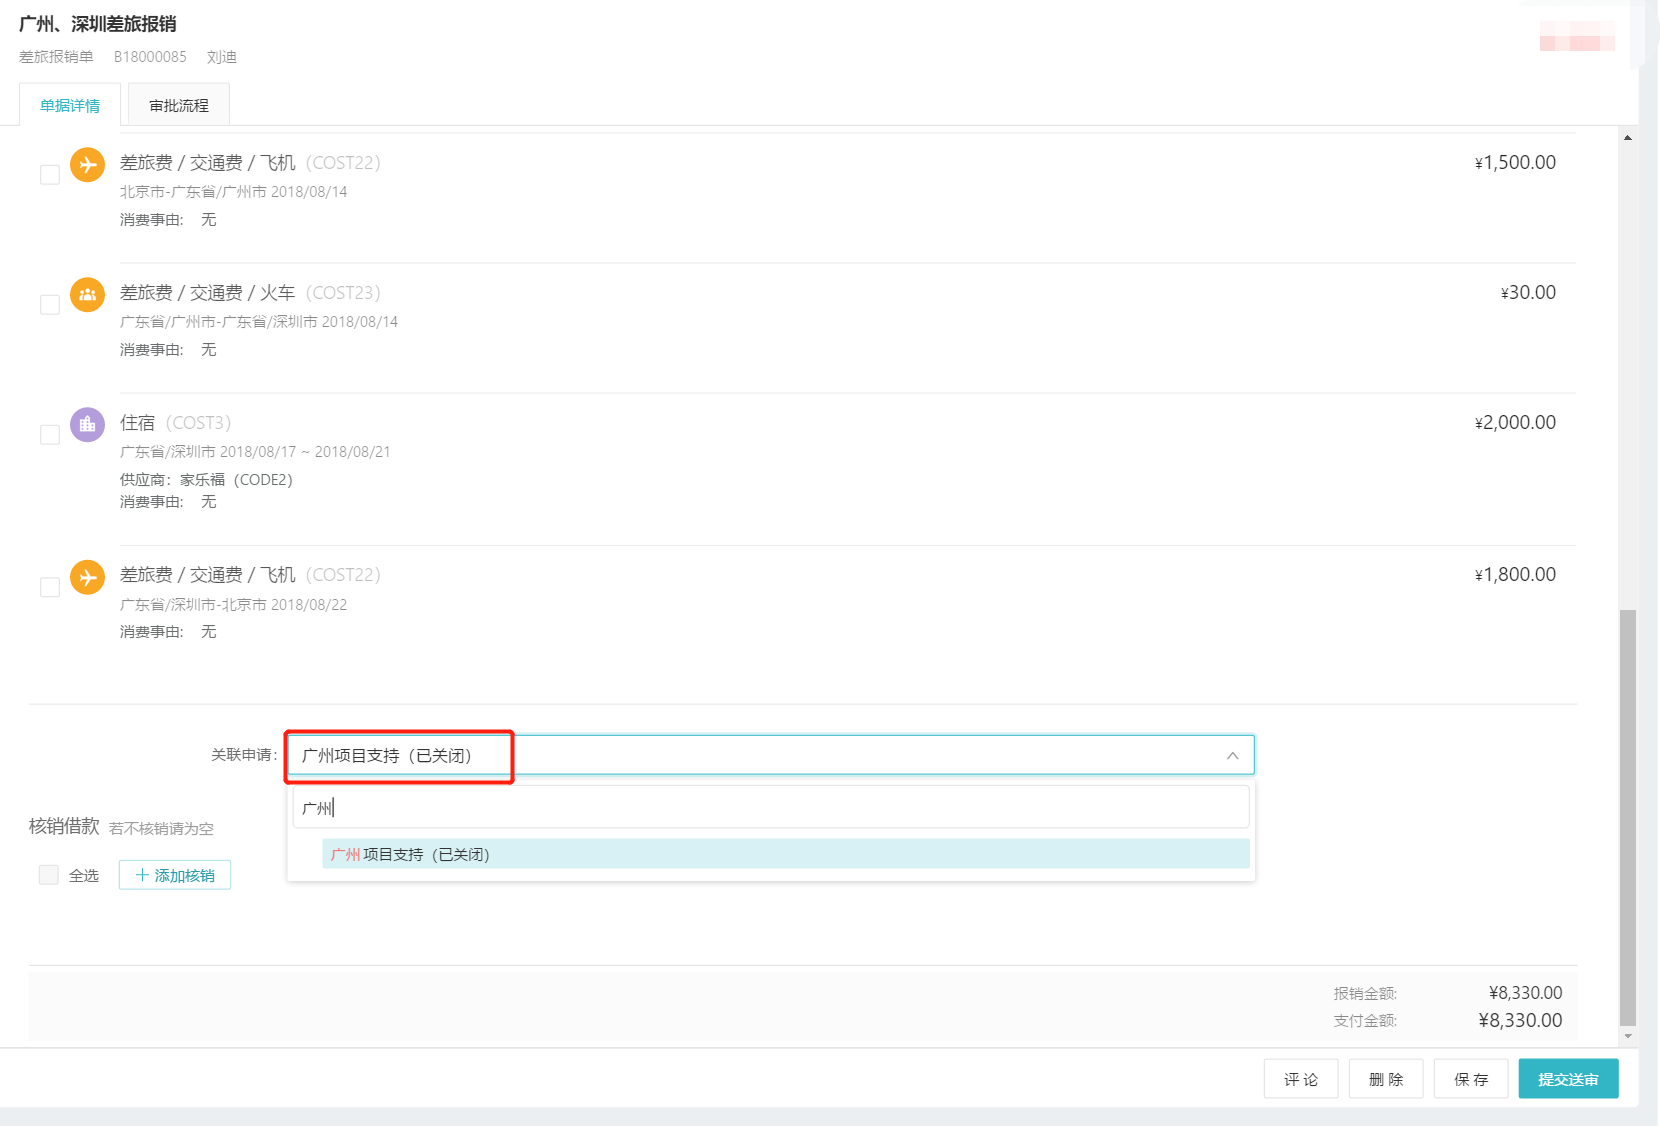Enable the 全选 checkbox

(48, 875)
